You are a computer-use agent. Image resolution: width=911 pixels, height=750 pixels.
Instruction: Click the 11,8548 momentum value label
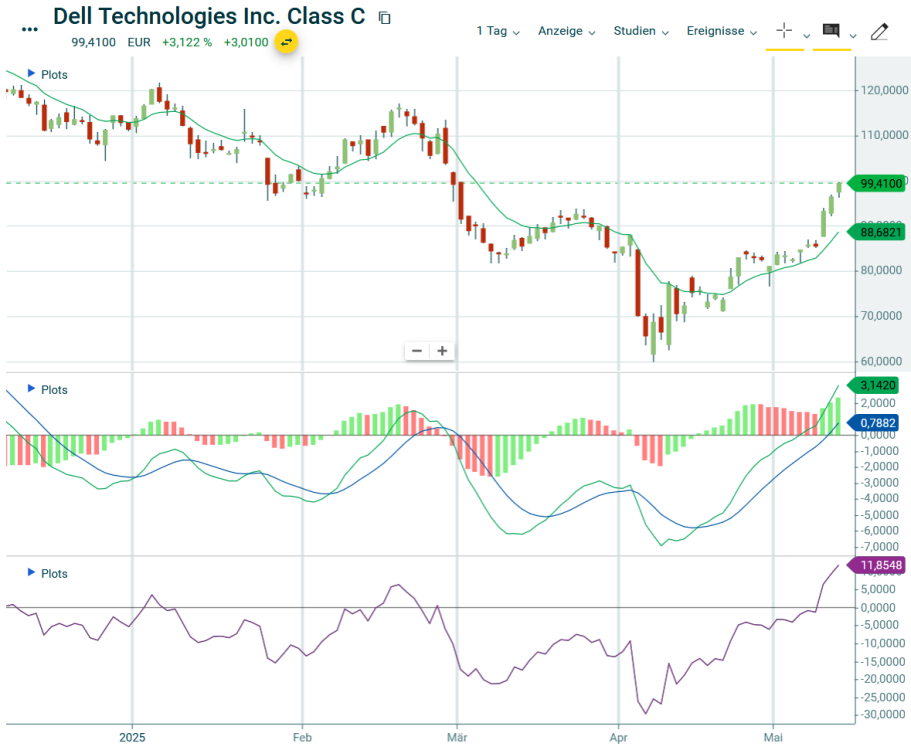[877, 565]
